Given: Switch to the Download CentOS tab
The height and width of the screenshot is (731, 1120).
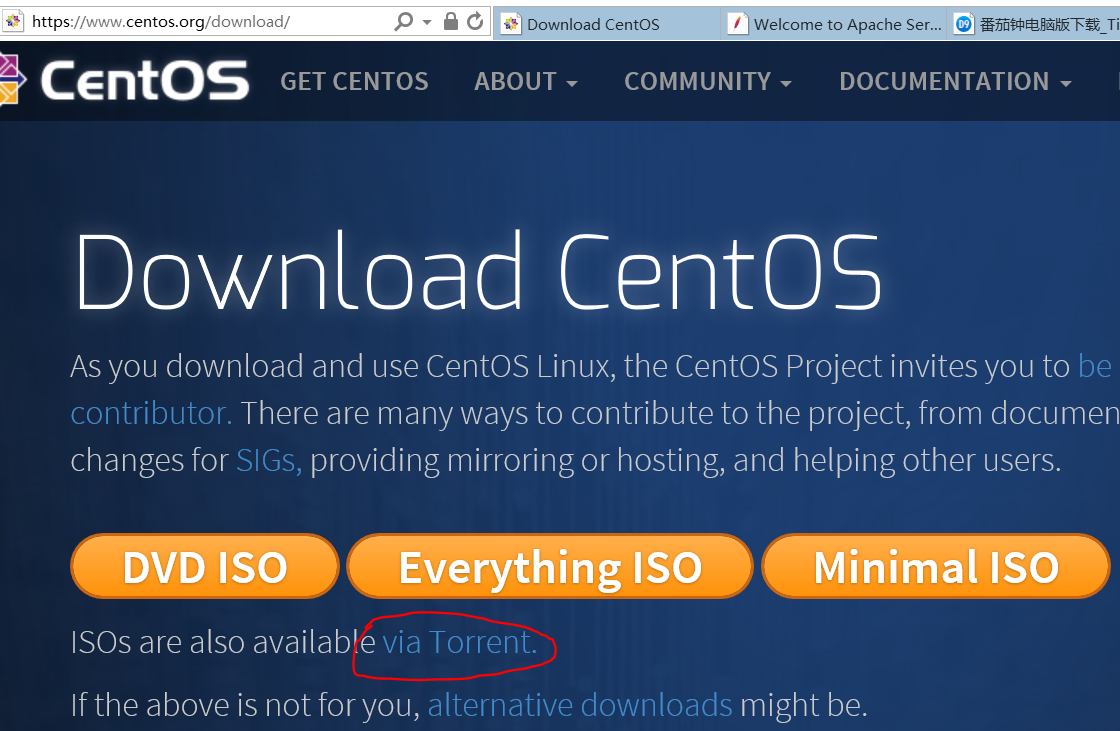Looking at the screenshot, I should (607, 24).
